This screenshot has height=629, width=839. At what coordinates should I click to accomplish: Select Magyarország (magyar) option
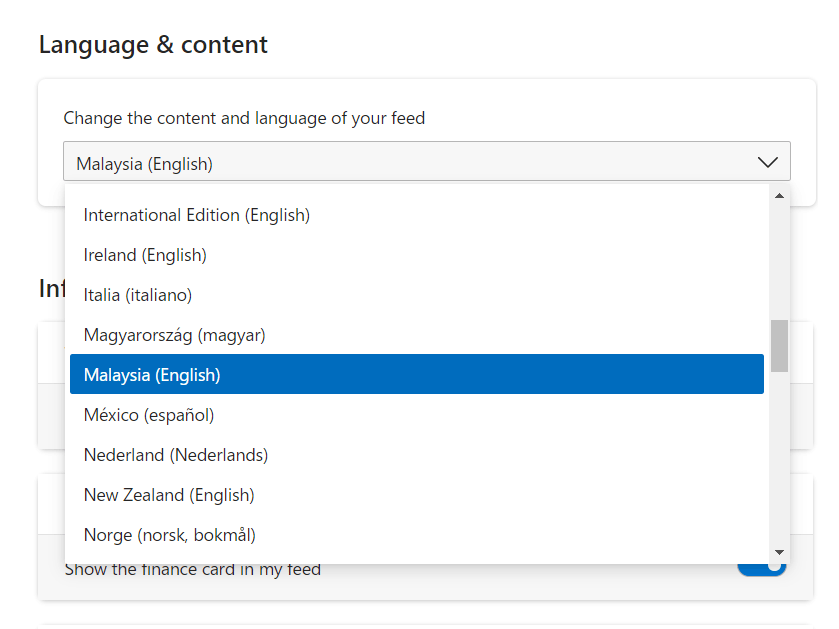(x=175, y=335)
